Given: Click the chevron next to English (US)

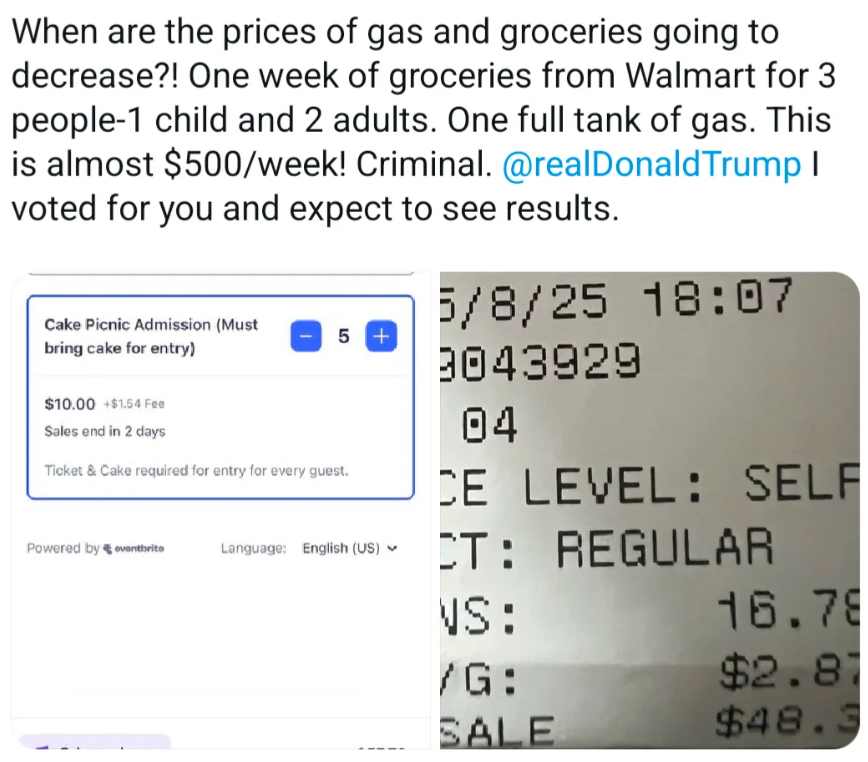Looking at the screenshot, I should [x=391, y=548].
